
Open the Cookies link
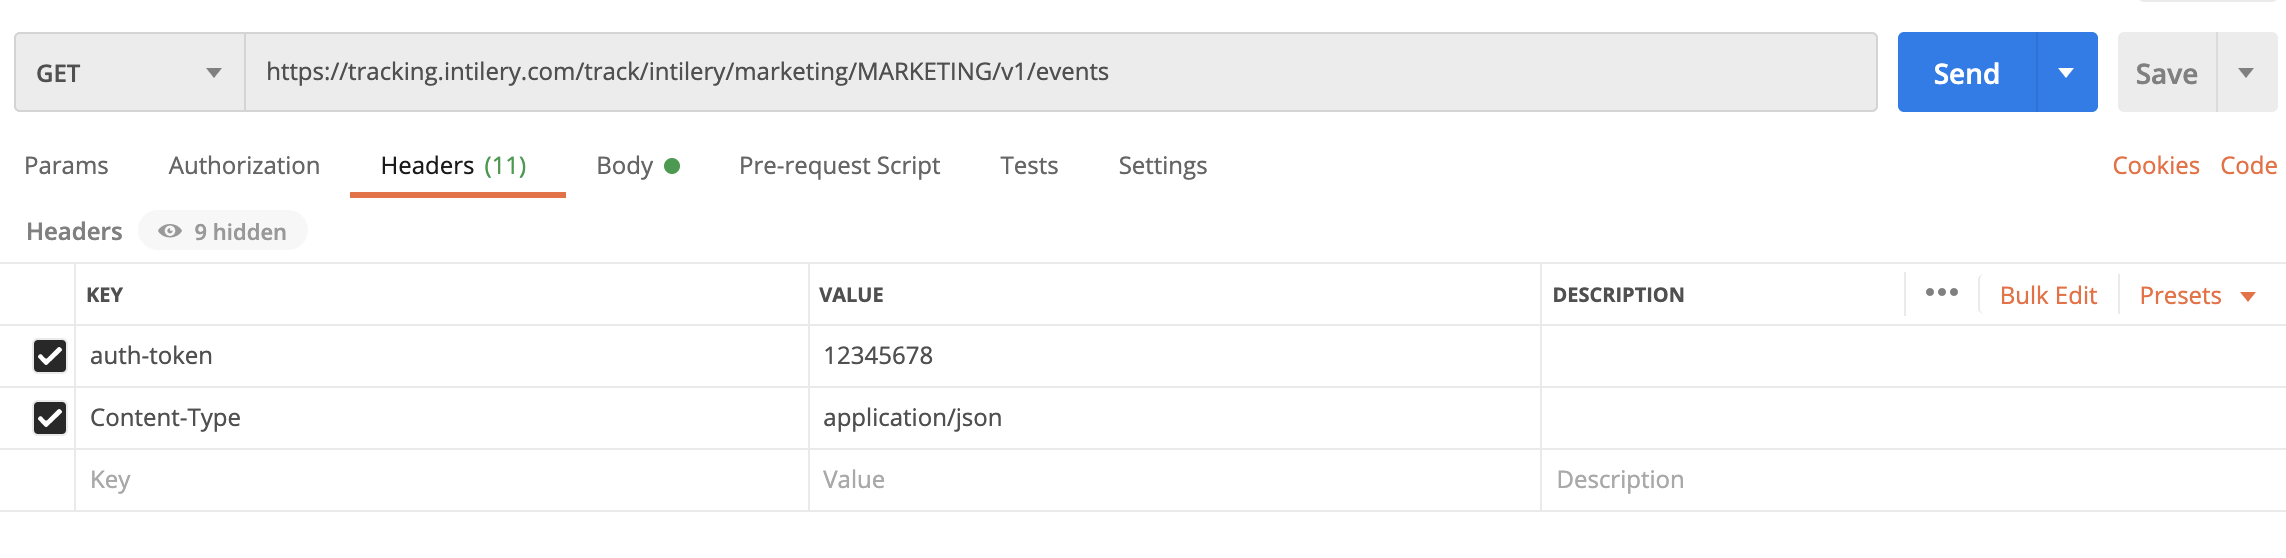click(x=2155, y=165)
